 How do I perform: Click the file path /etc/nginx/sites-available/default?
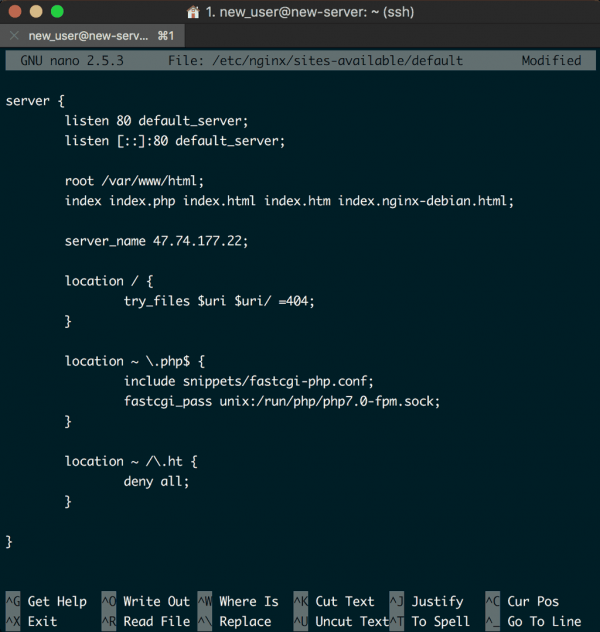pos(338,60)
